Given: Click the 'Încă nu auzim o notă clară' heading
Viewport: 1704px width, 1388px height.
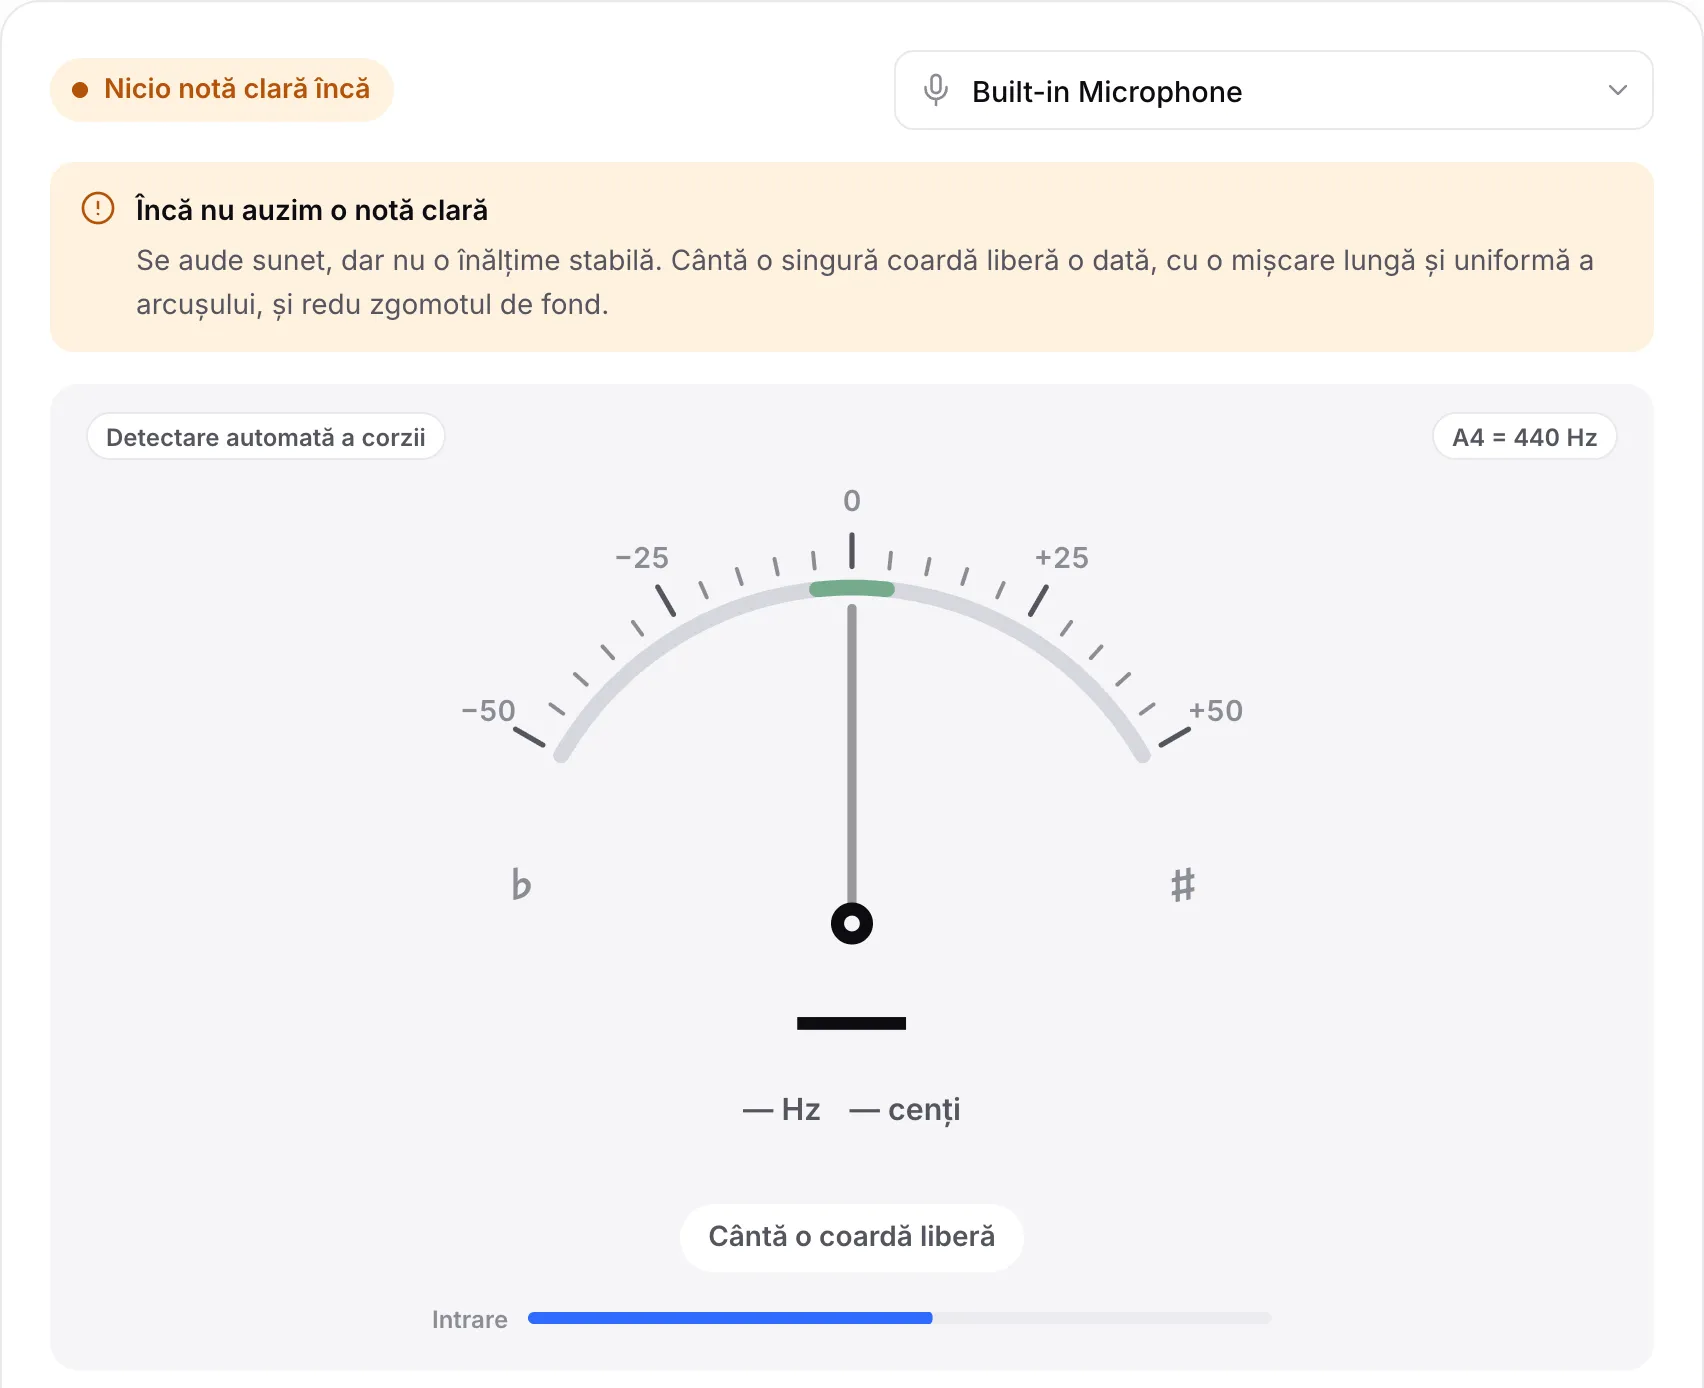Looking at the screenshot, I should (x=312, y=210).
